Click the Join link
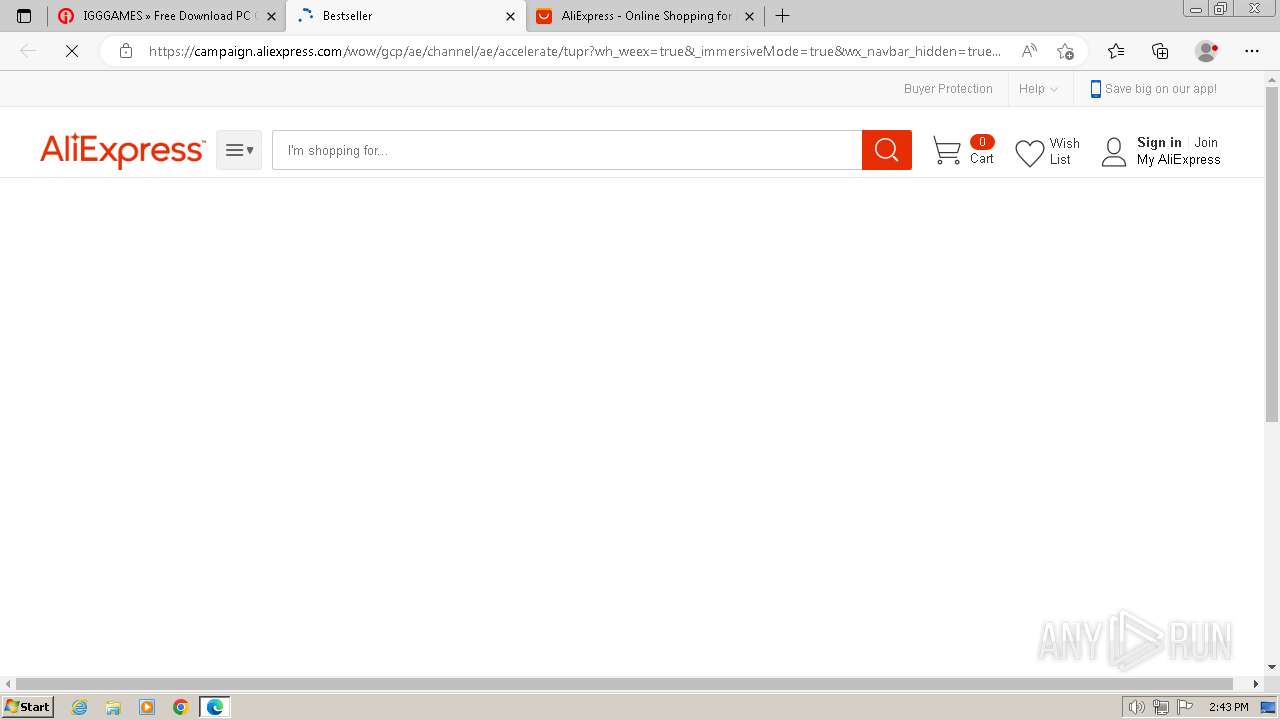This screenshot has height=720, width=1280. (x=1206, y=142)
